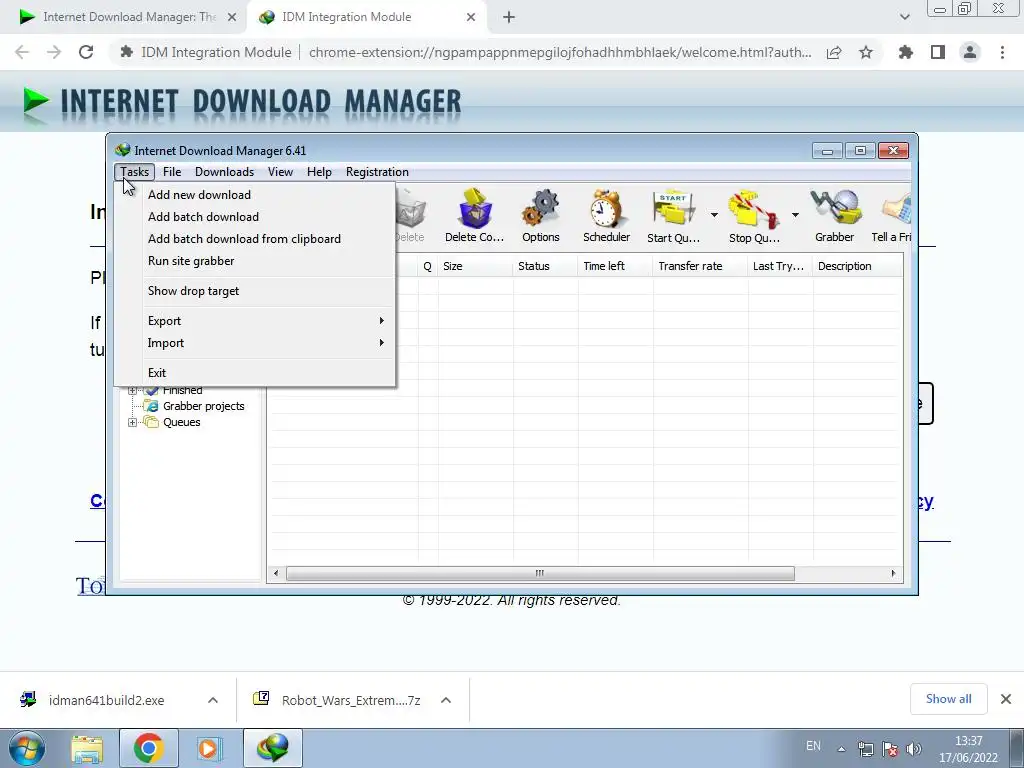This screenshot has height=768, width=1024.
Task: Bookmark this page with star icon
Action: pos(866,52)
